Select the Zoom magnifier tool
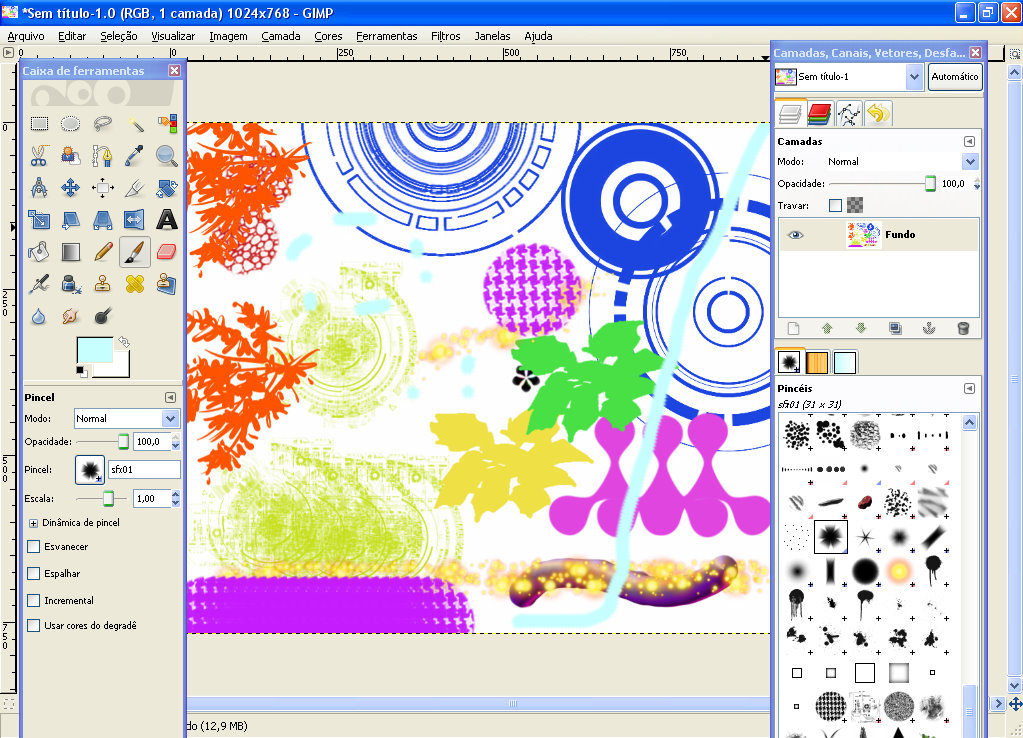 click(x=167, y=155)
